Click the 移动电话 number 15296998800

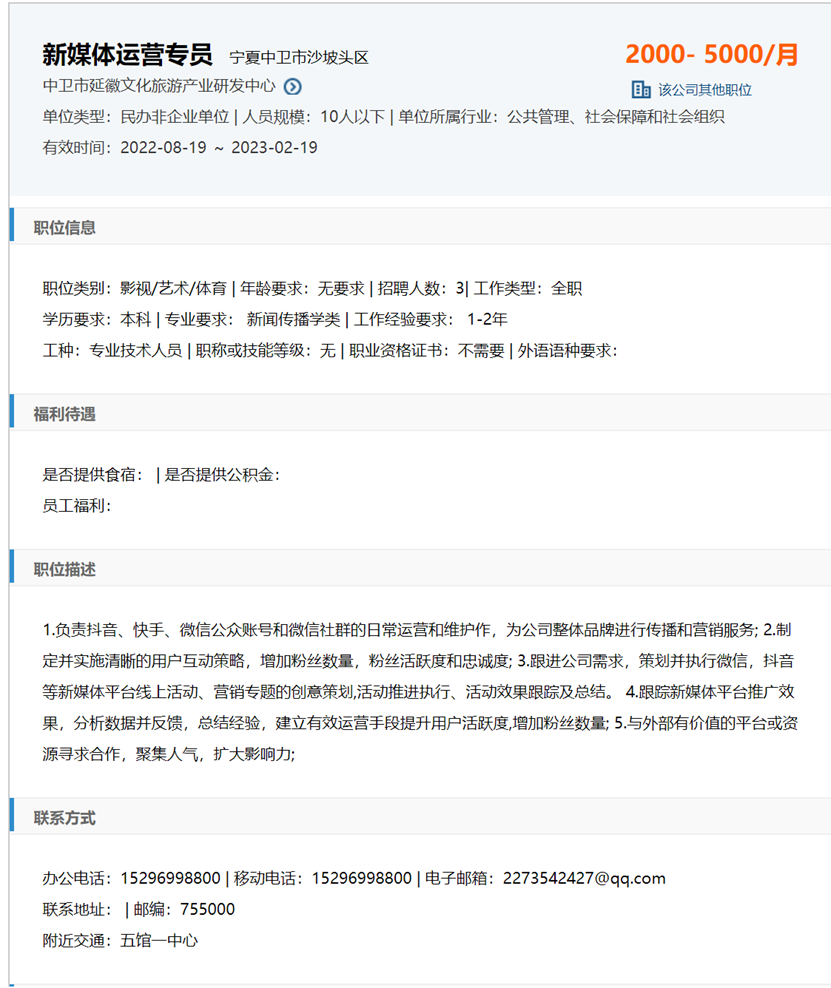click(x=361, y=879)
